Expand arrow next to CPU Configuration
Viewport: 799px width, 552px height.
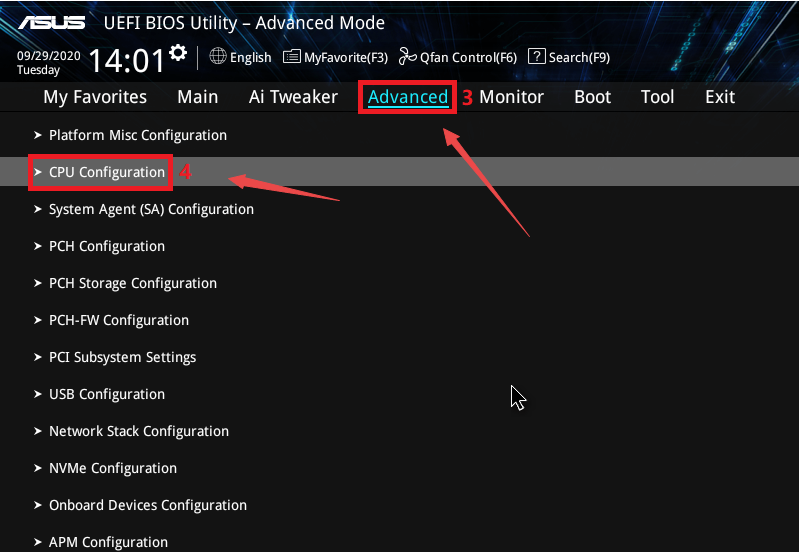pyautogui.click(x=38, y=172)
